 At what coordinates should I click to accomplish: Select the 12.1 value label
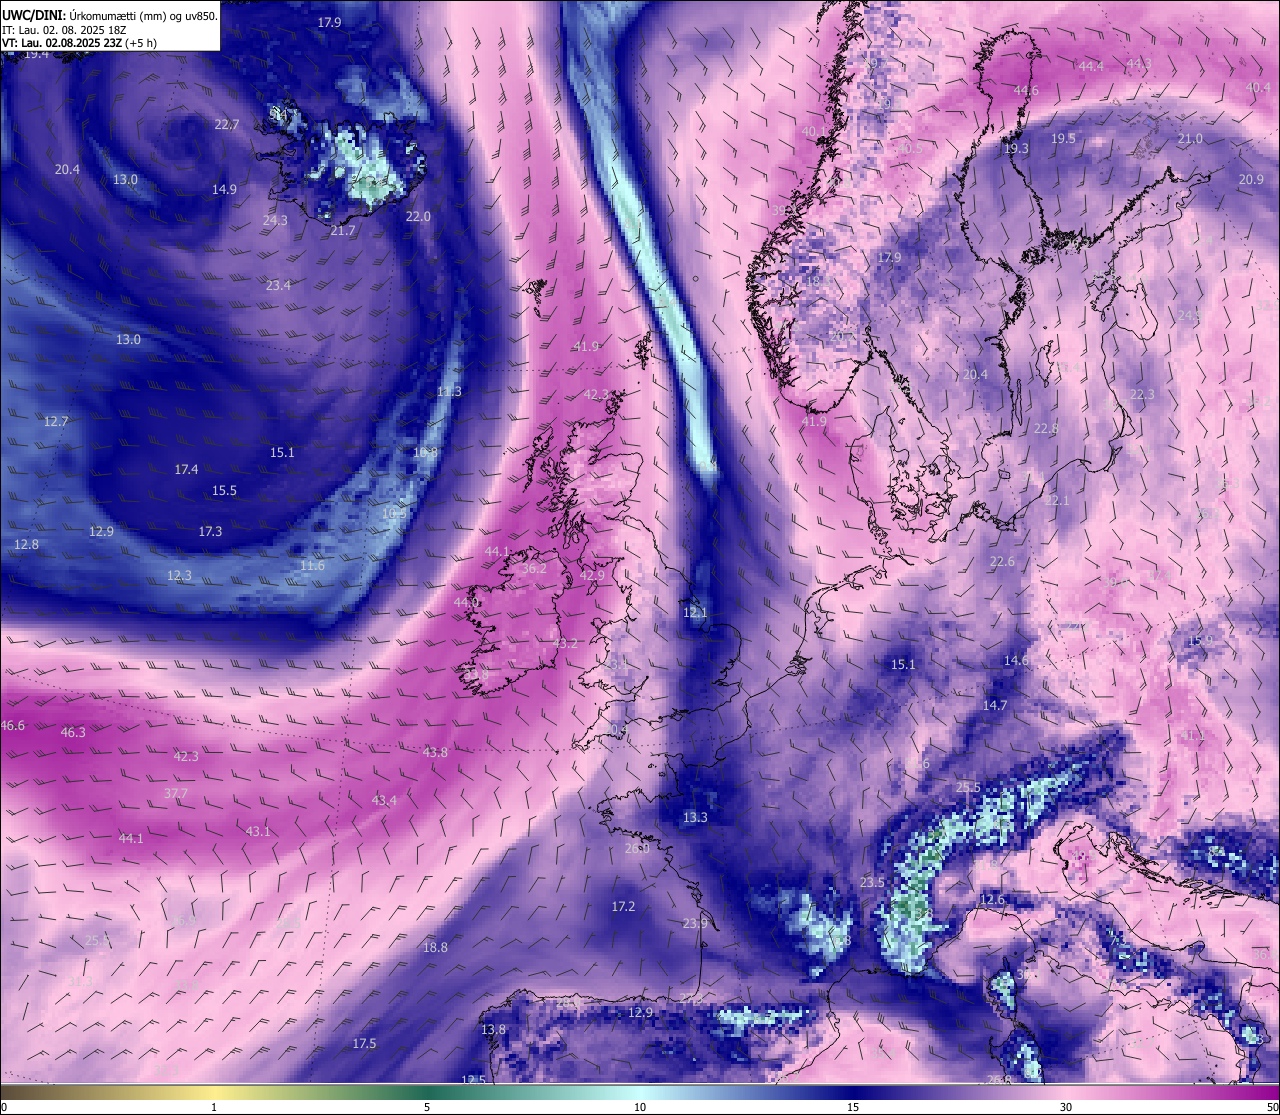pos(695,613)
